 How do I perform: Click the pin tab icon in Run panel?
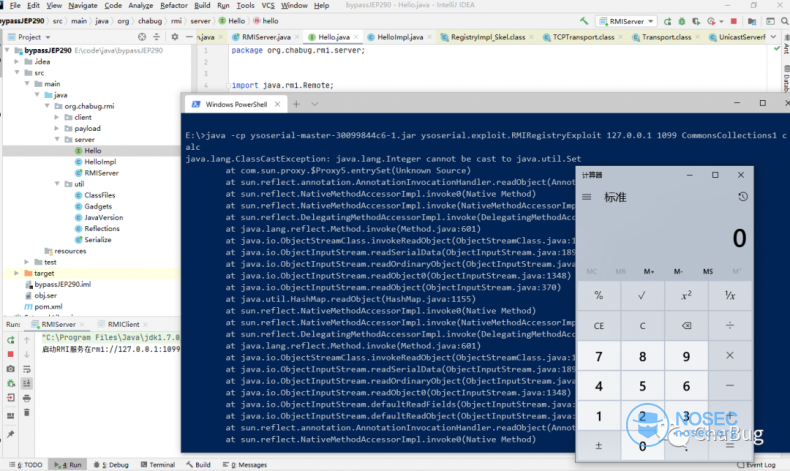click(x=11, y=434)
